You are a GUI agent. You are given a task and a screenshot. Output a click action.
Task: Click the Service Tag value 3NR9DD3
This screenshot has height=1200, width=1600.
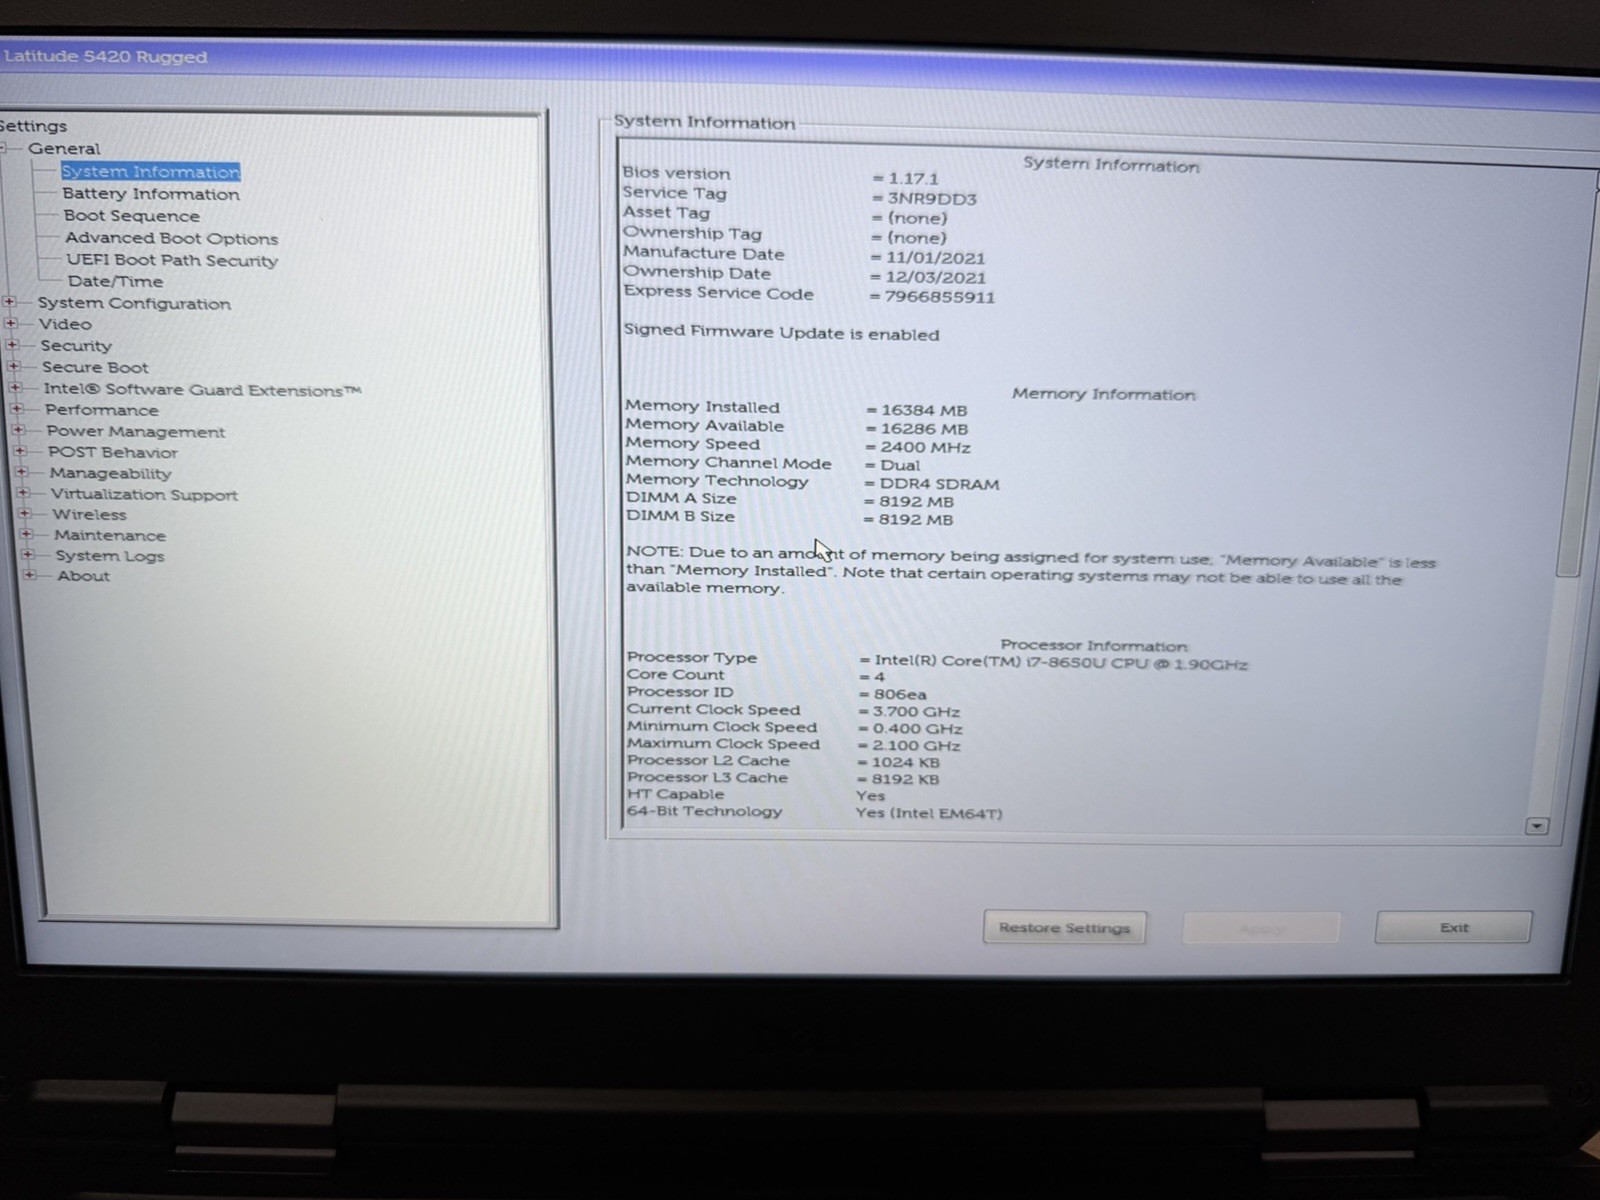pyautogui.click(x=932, y=199)
